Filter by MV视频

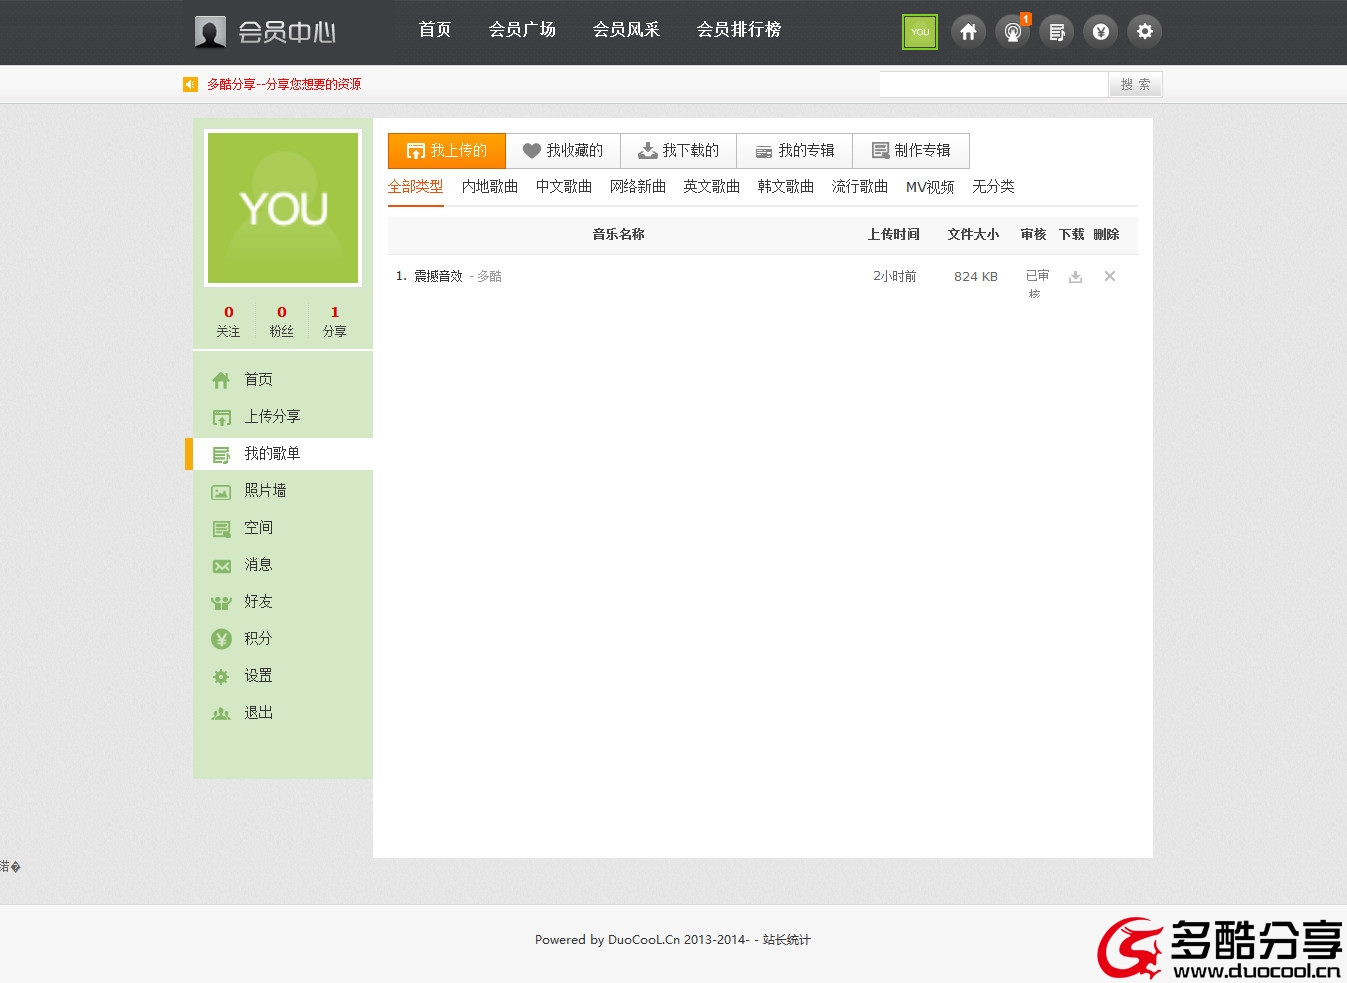[x=930, y=187]
